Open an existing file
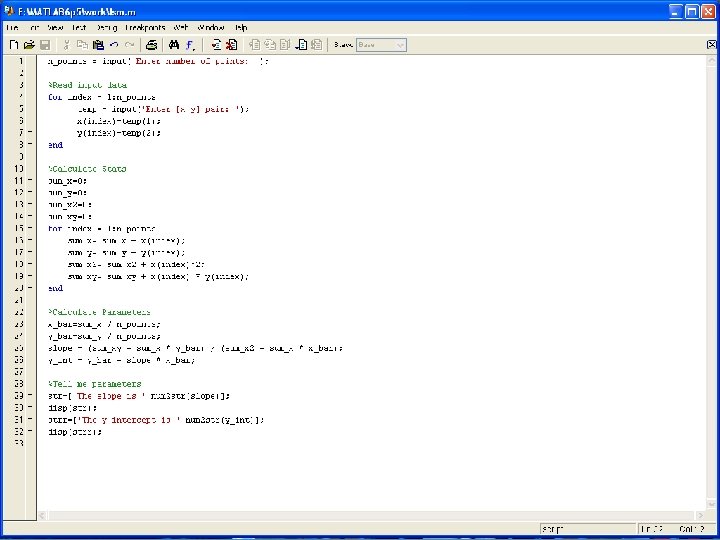Viewport: 720px width, 540px height. [x=29, y=45]
